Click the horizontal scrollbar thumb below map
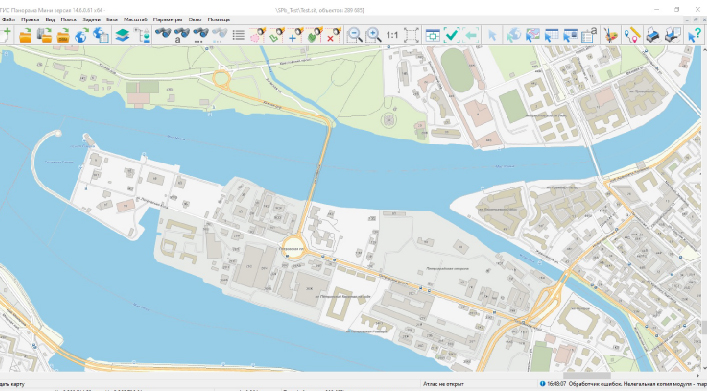Screen dimensions: 707x391 [x=587, y=376]
